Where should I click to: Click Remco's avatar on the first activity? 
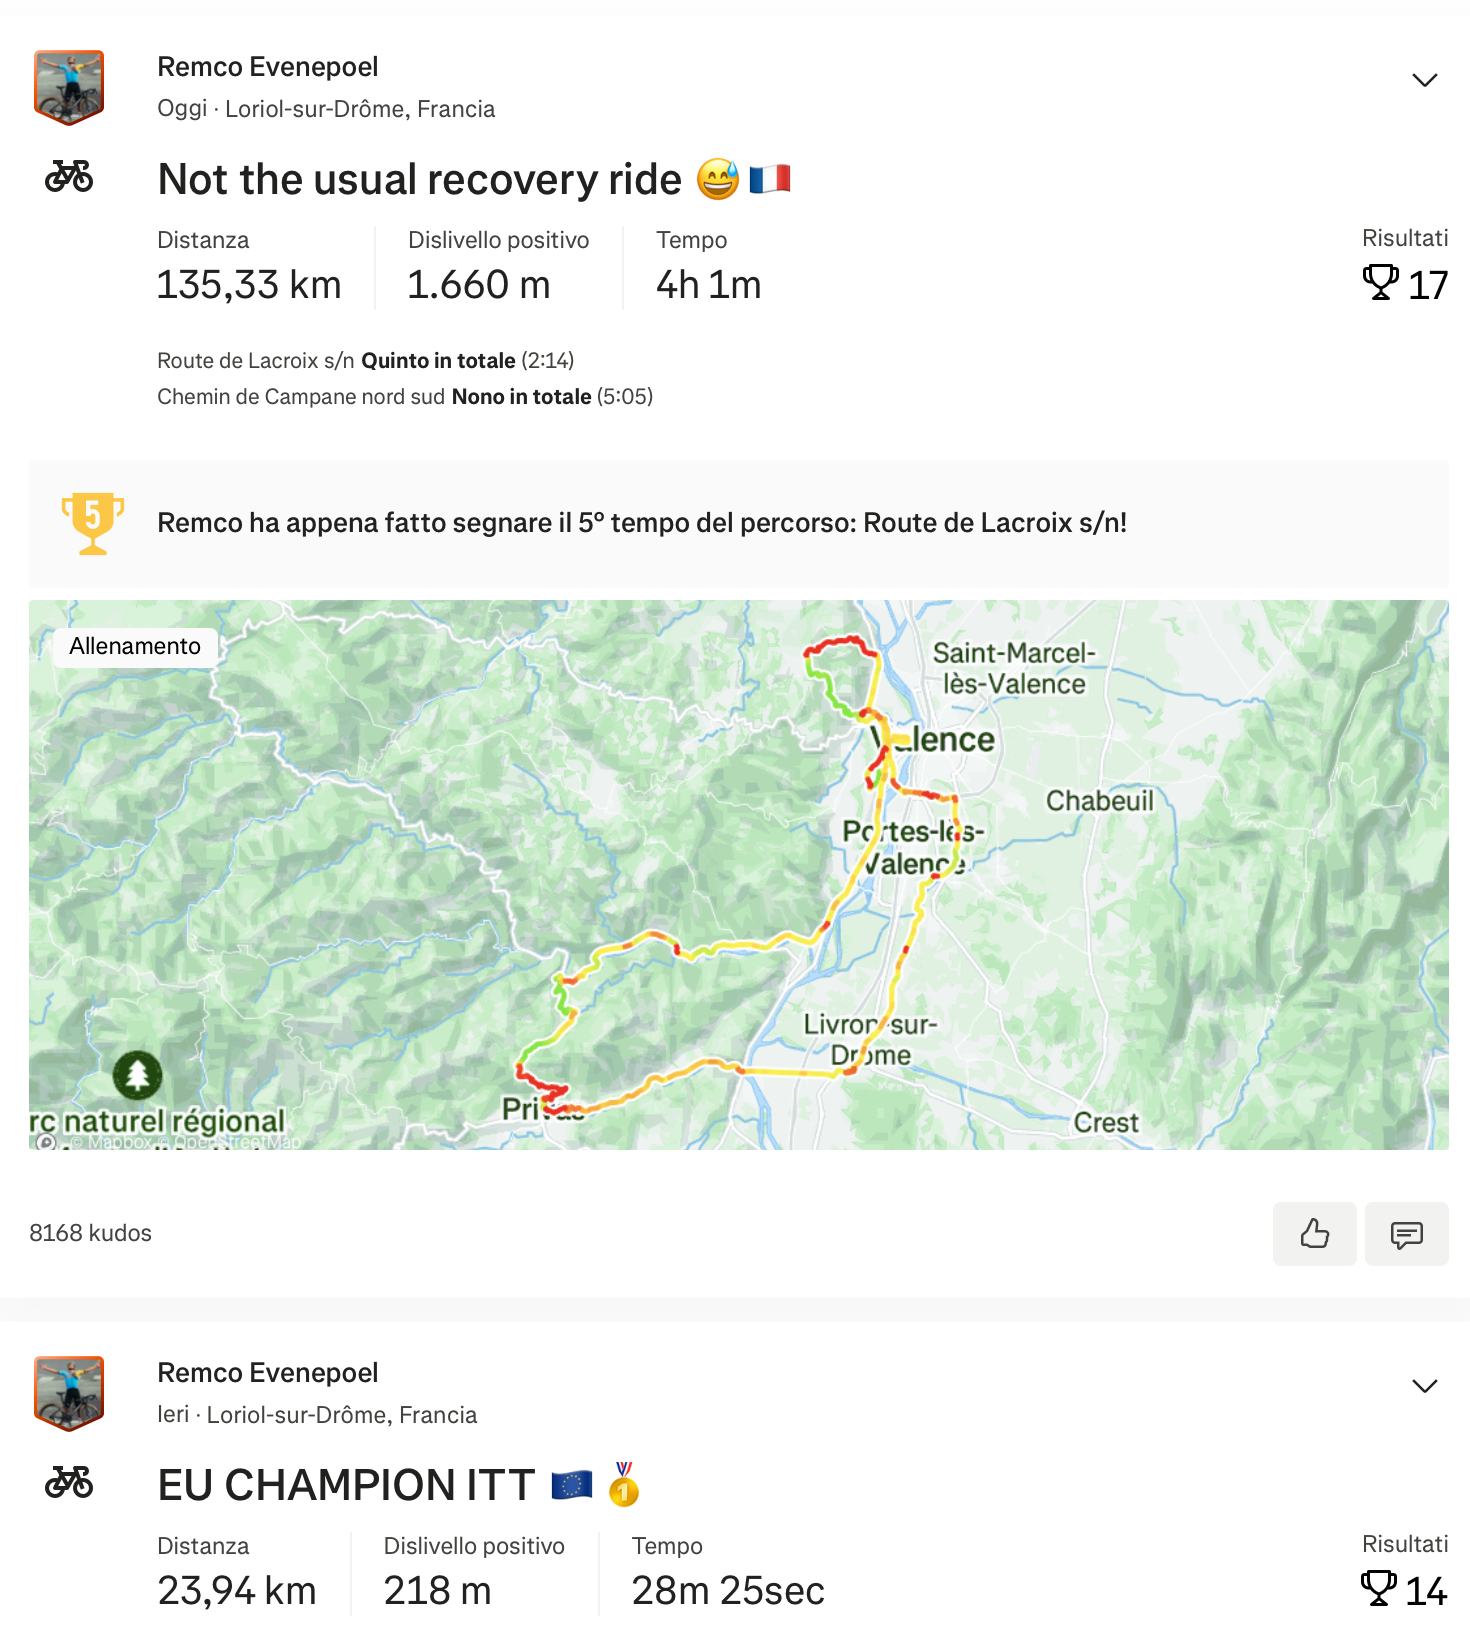69,87
